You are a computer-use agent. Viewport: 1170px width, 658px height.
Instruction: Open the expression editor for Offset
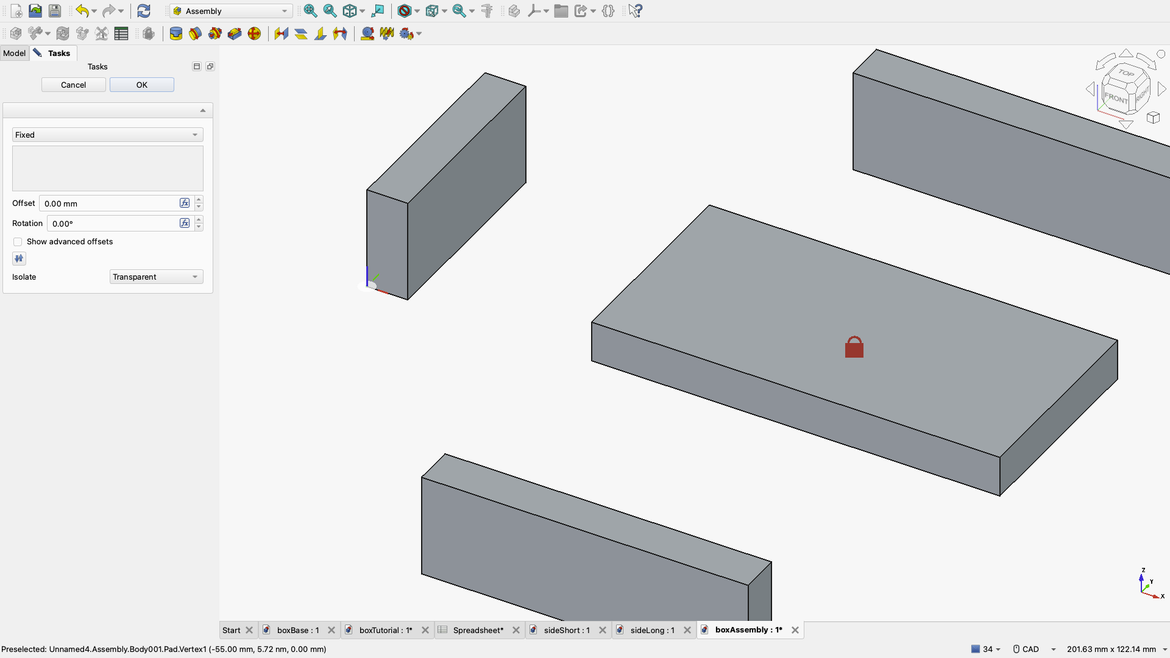click(x=184, y=202)
